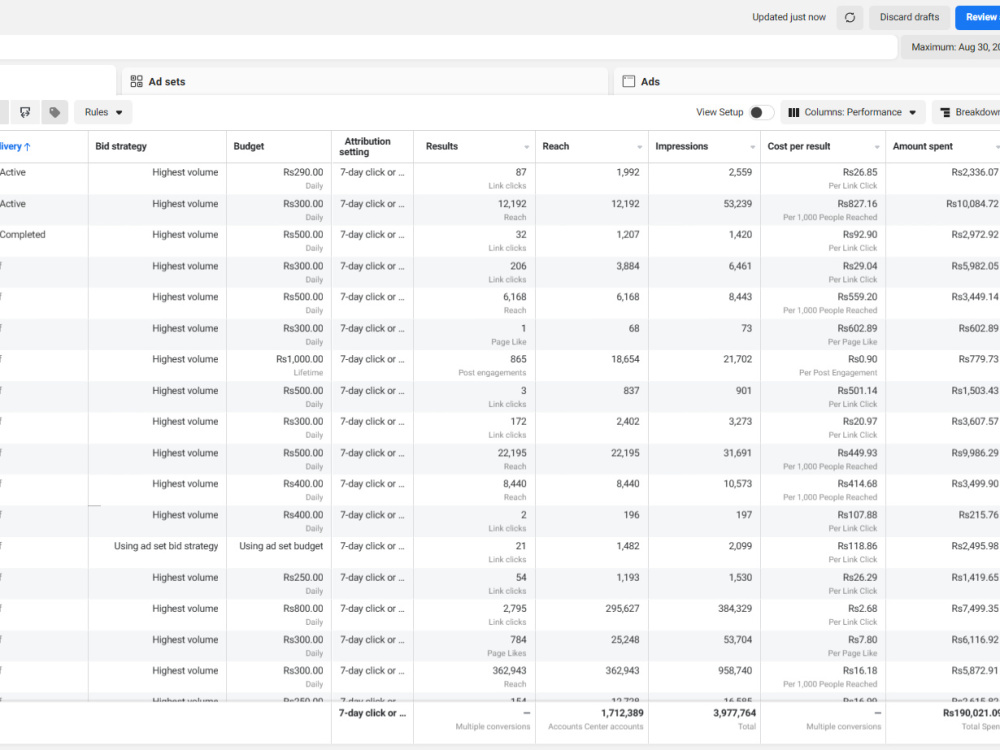This screenshot has height=750, width=1000.
Task: Open the Rules dropdown
Action: tap(103, 112)
